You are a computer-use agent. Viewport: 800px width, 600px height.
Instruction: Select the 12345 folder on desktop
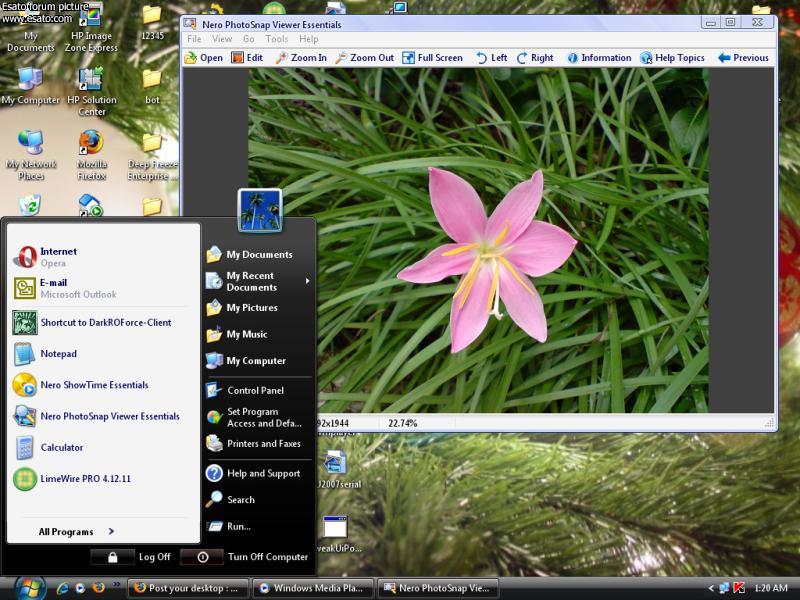[x=152, y=24]
